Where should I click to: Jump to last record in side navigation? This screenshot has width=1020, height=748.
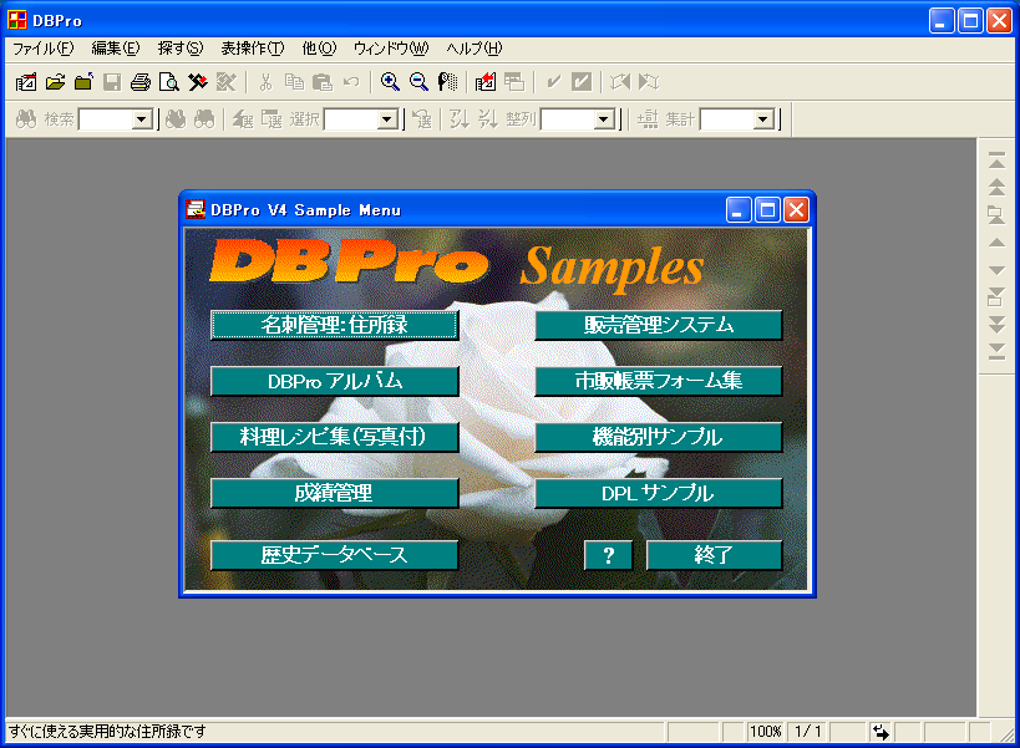(997, 352)
